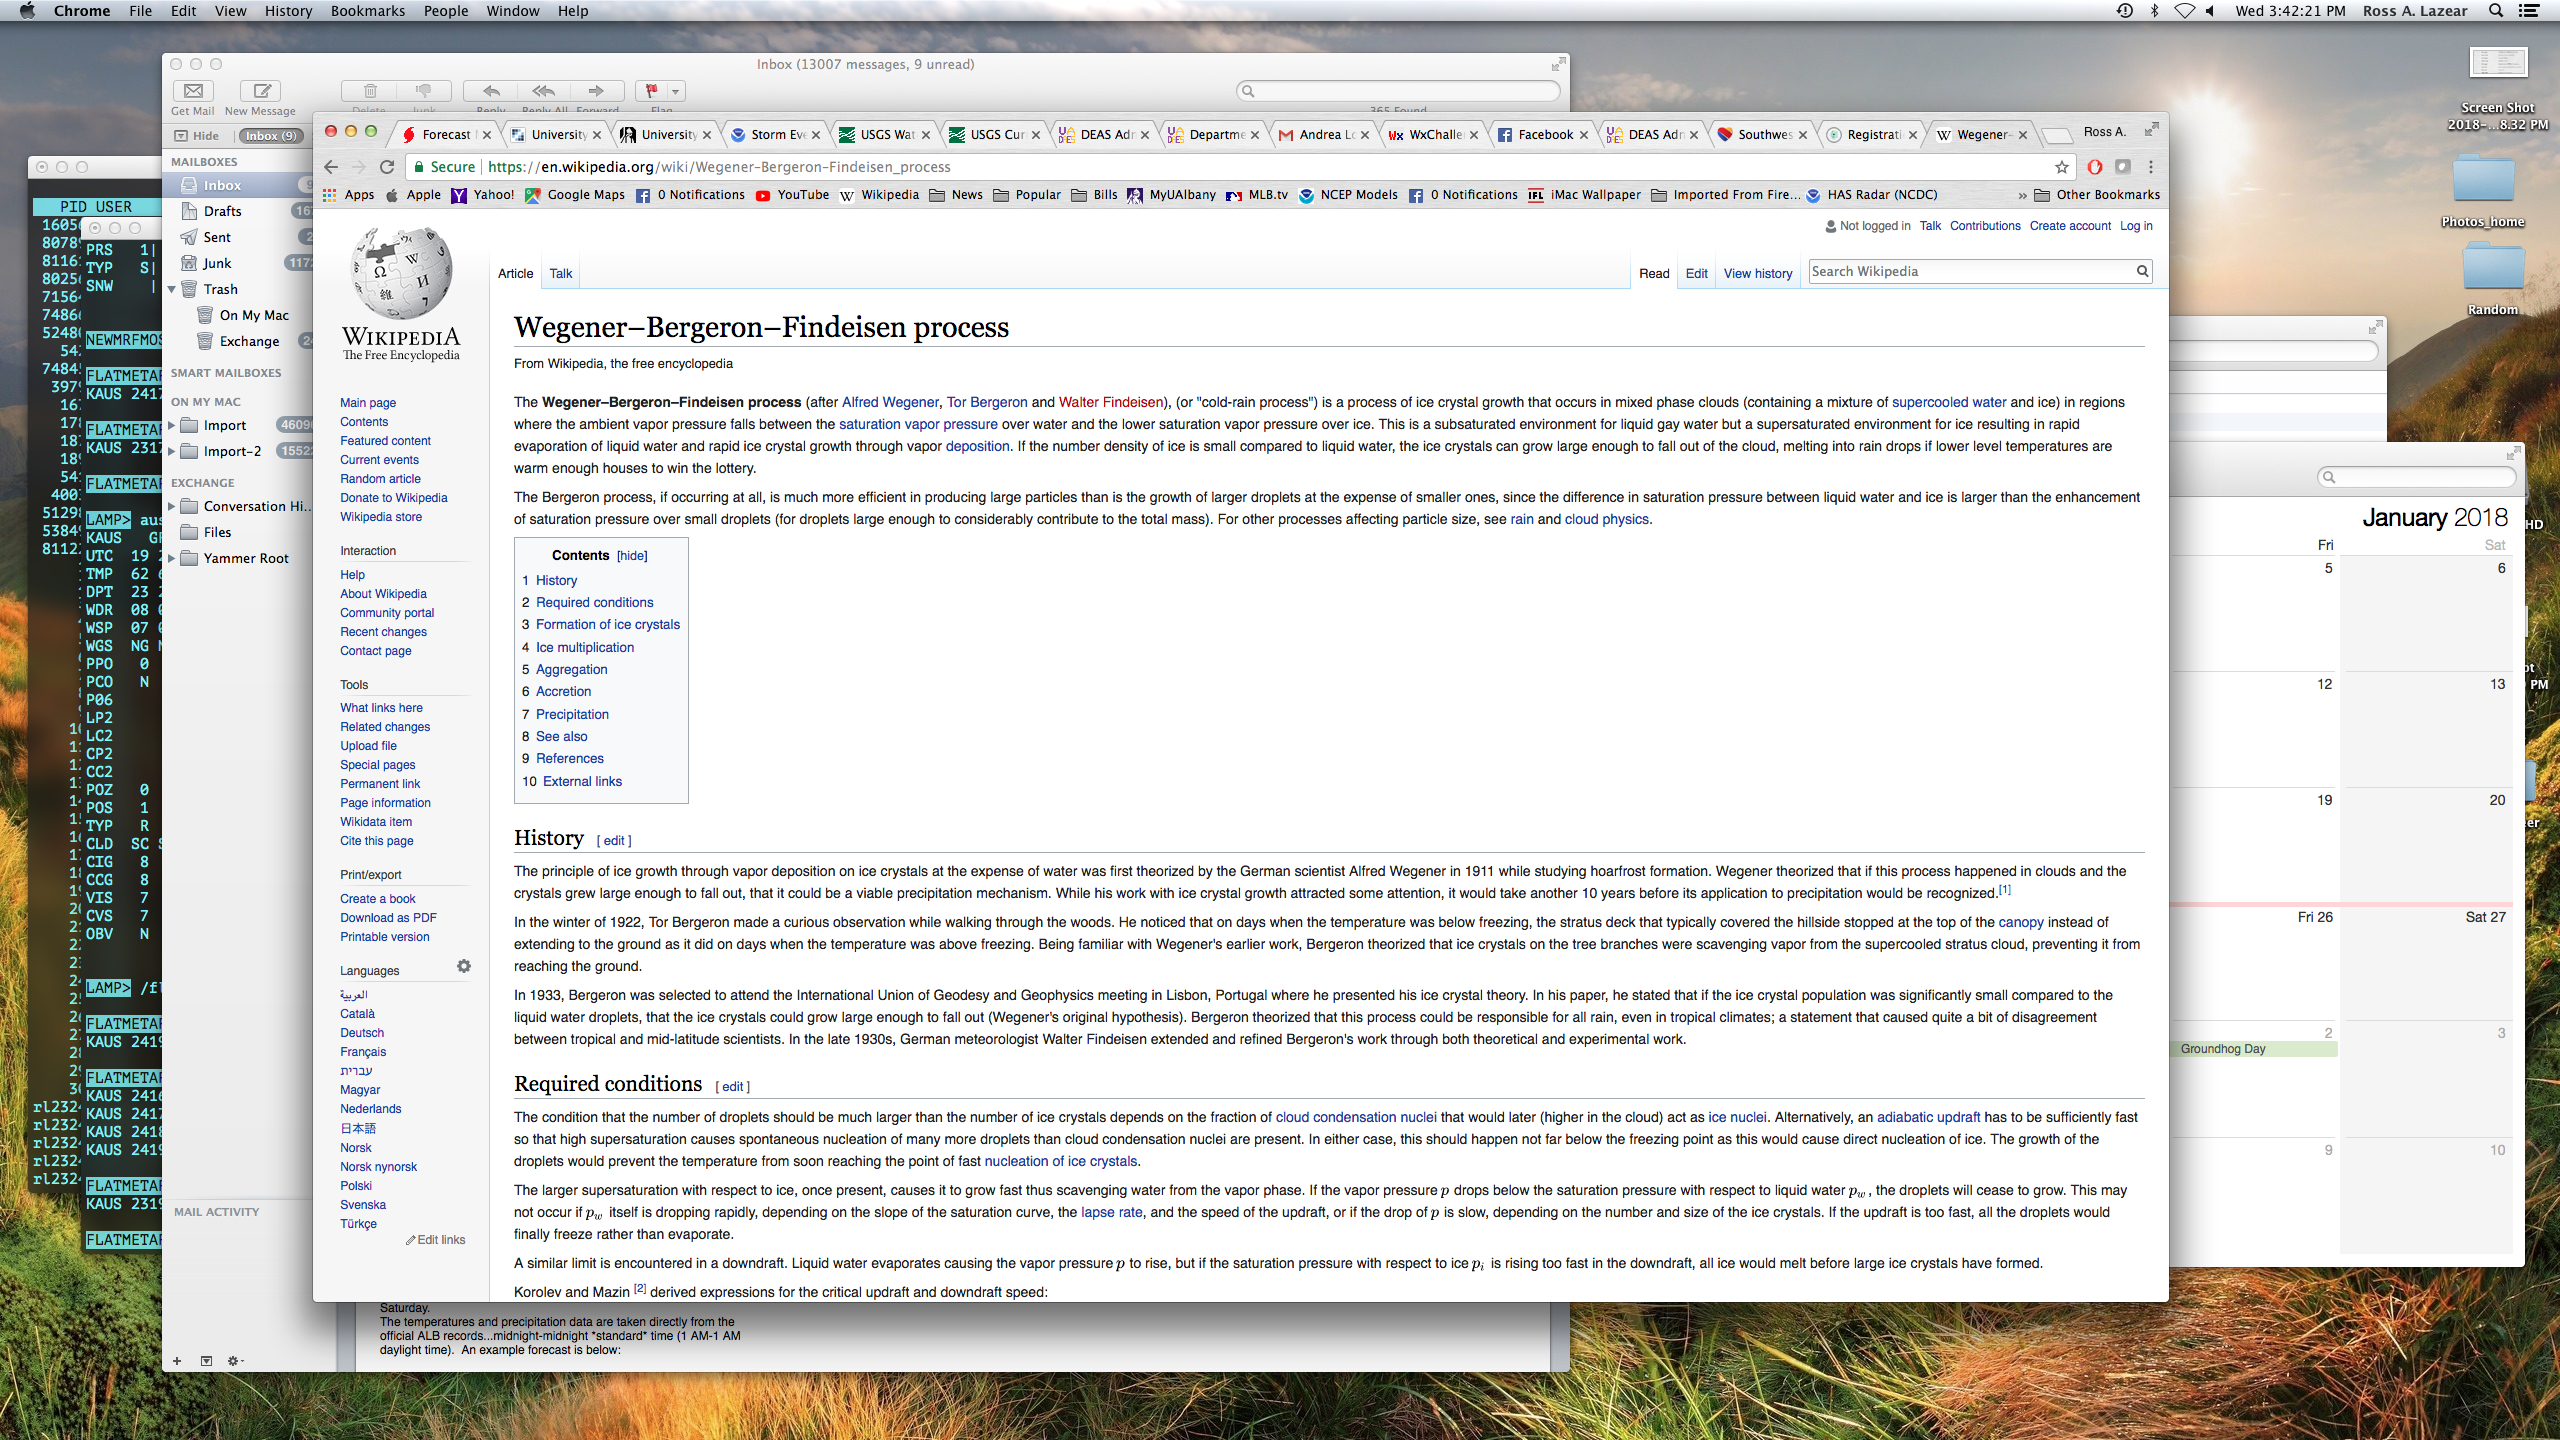Switch to the WxChallenge Chrome tab
Image resolution: width=2560 pixels, height=1440 pixels.
[x=1434, y=134]
